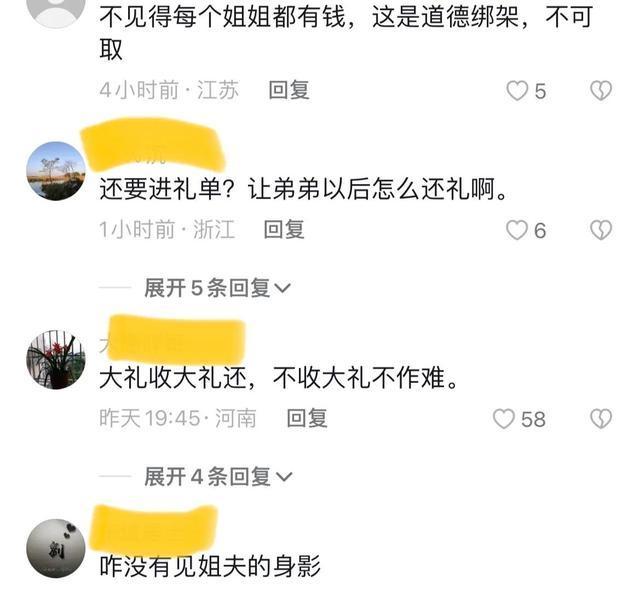The height and width of the screenshot is (593, 640).
Task: Reply to the 1小时前 Zhejiang comment
Action: click(284, 229)
